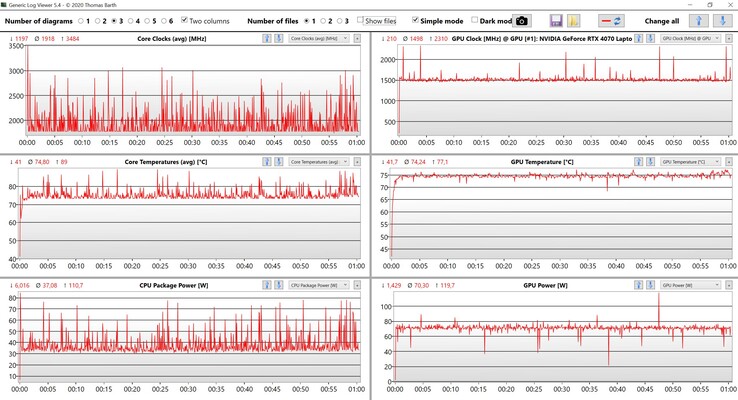The height and width of the screenshot is (400, 738).
Task: Click the yellow open file icon
Action: point(573,21)
